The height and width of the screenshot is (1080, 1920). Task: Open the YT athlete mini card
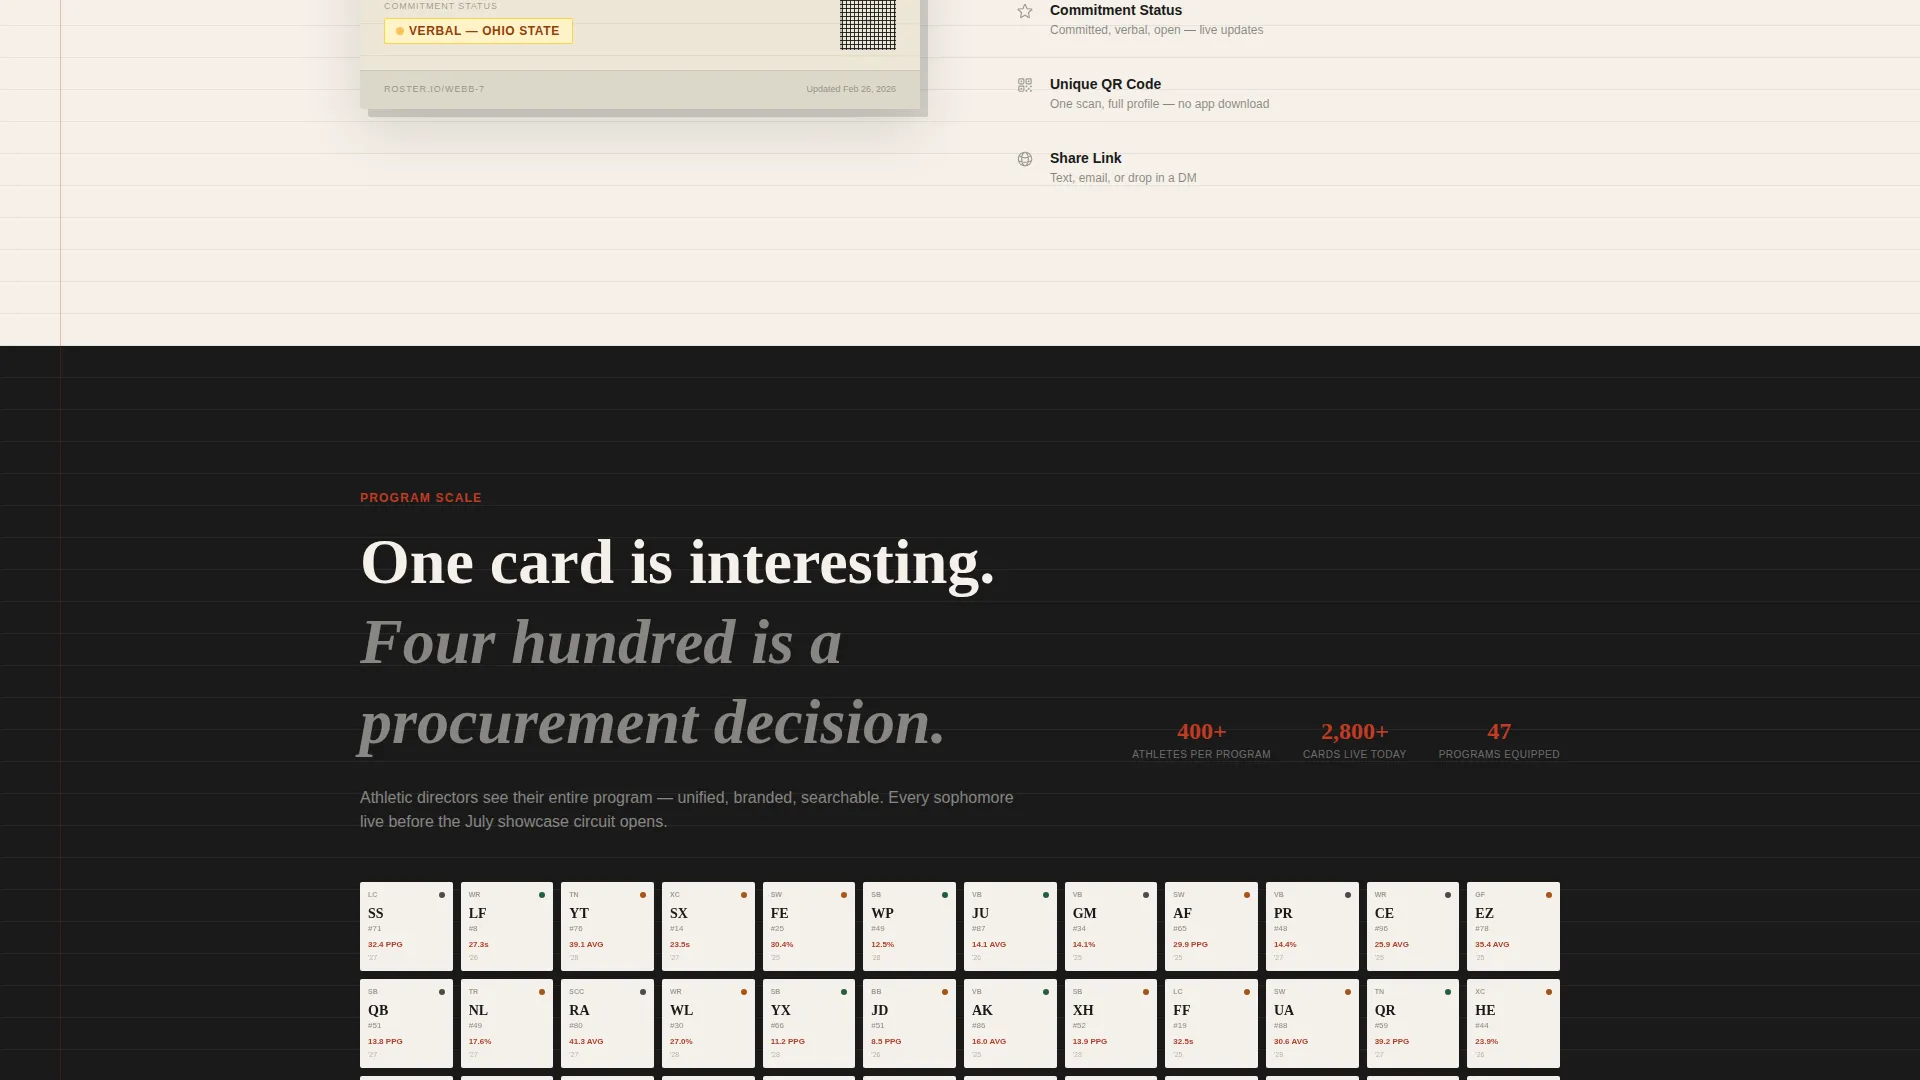pyautogui.click(x=607, y=926)
